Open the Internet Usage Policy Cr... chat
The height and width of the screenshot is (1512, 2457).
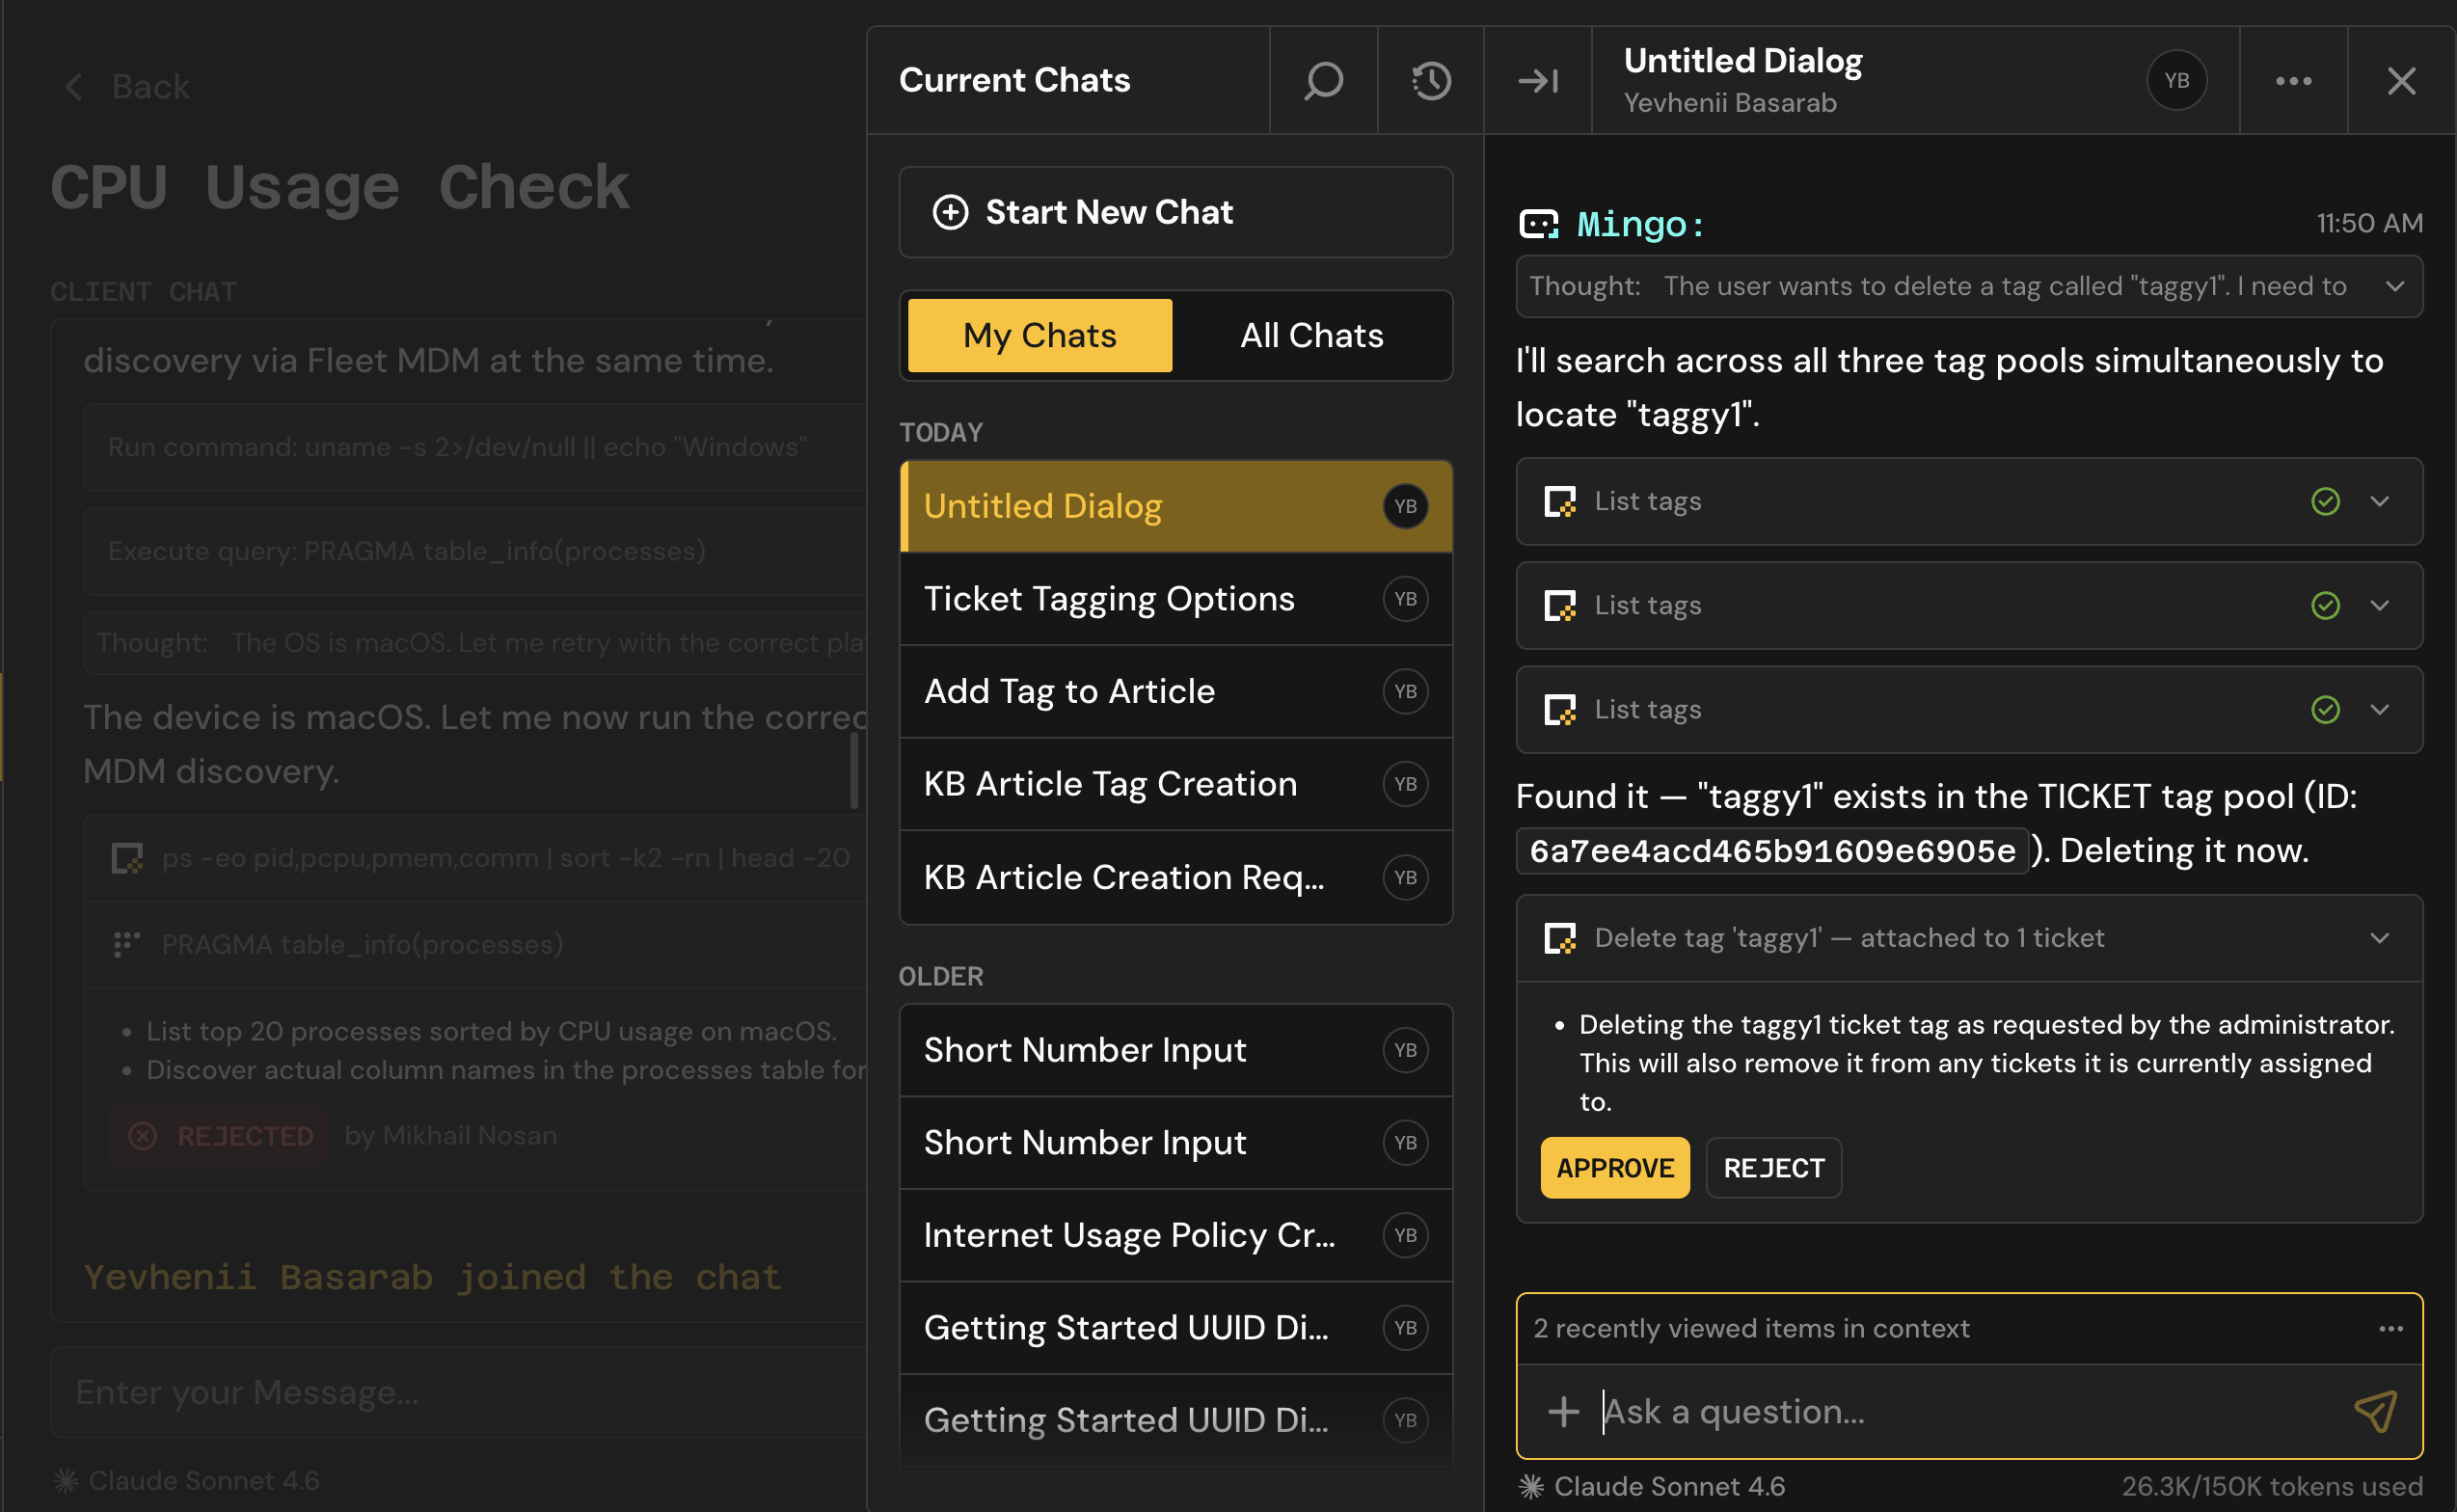tap(1176, 1235)
